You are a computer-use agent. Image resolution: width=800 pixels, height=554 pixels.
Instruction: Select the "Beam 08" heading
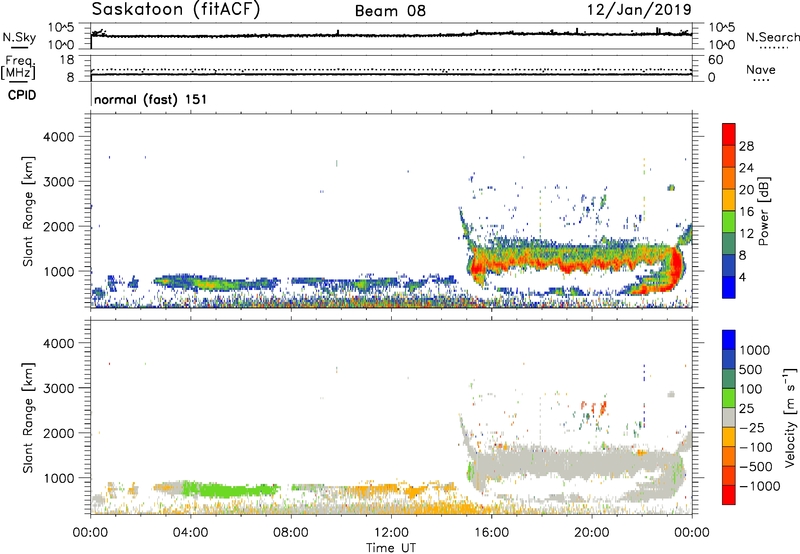coord(390,11)
